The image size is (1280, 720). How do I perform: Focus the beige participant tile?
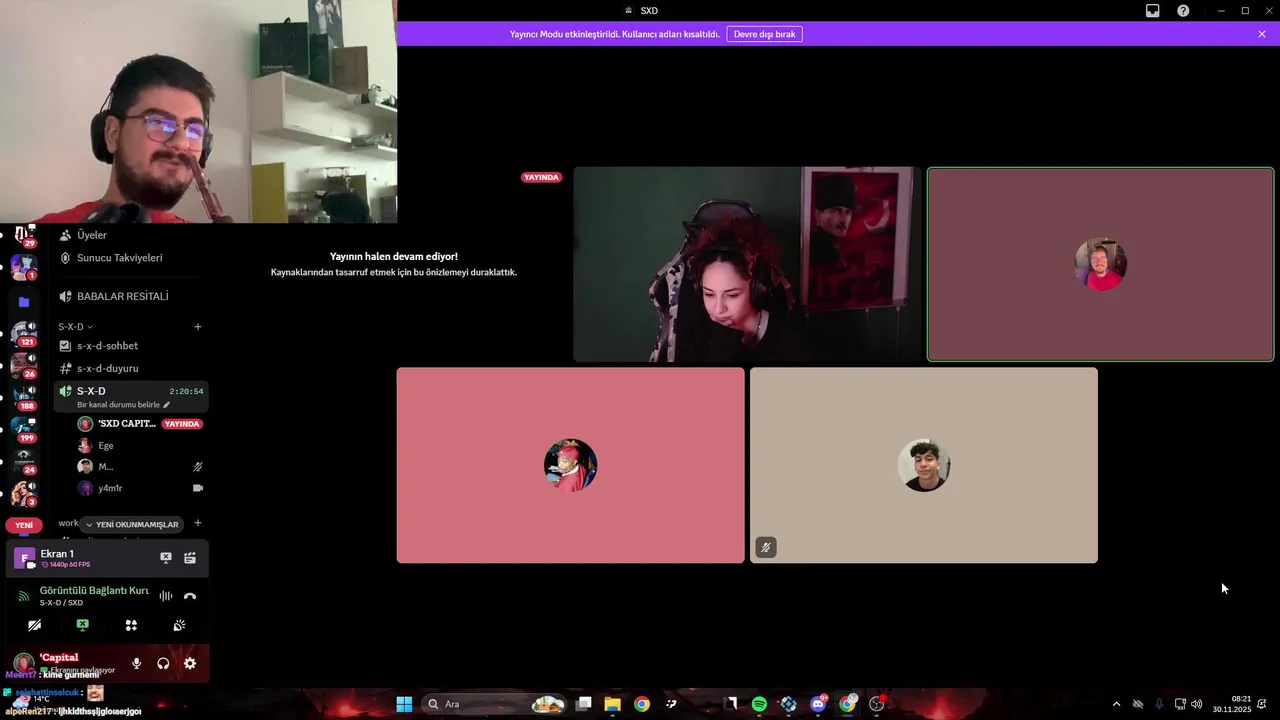pyautogui.click(x=923, y=465)
